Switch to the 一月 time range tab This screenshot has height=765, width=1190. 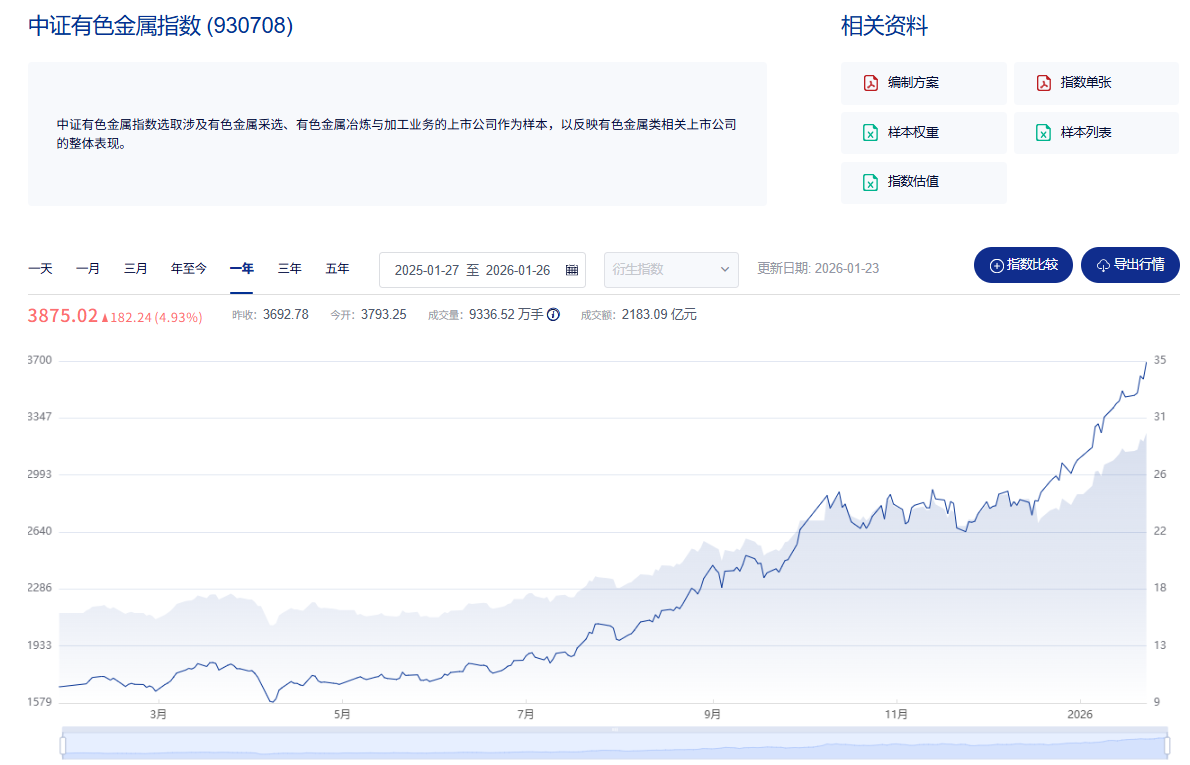point(88,268)
